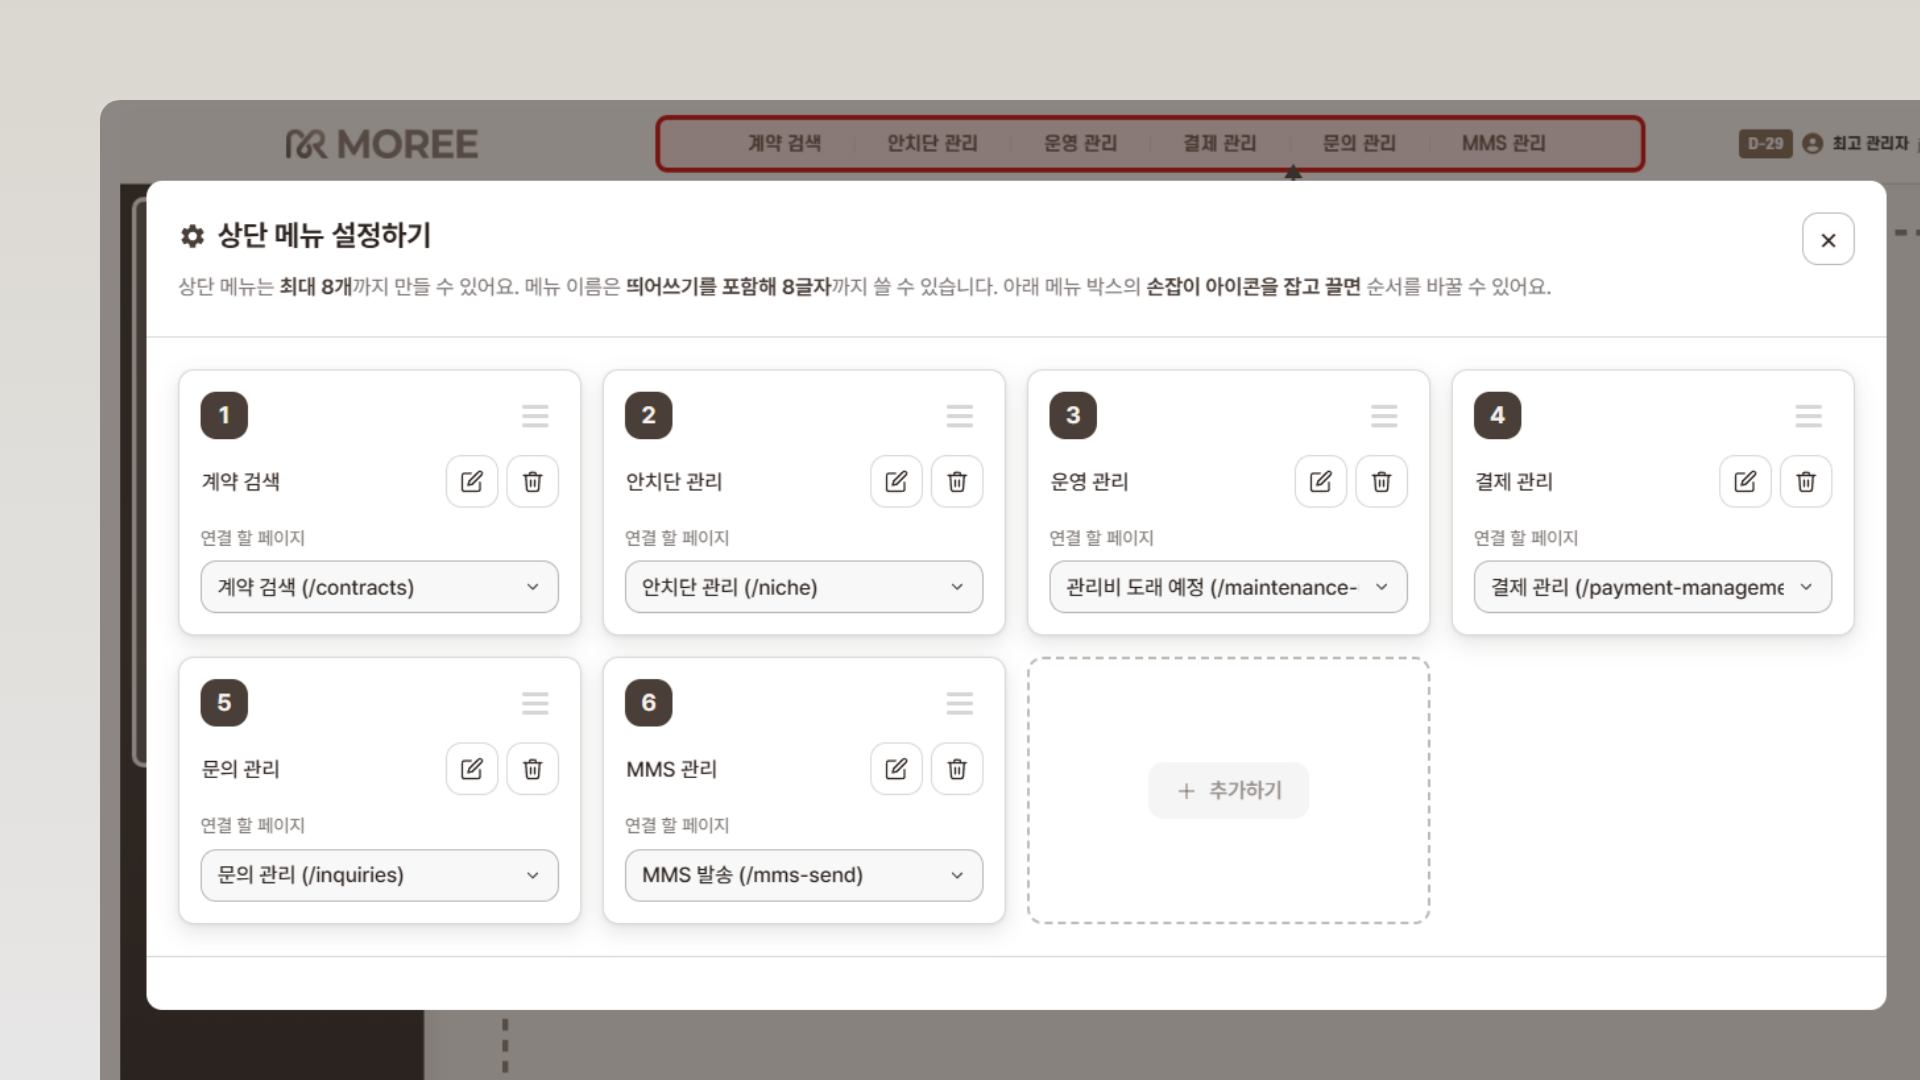
Task: Open the 관리비 도래 예정 page dropdown
Action: pyautogui.click(x=1228, y=587)
